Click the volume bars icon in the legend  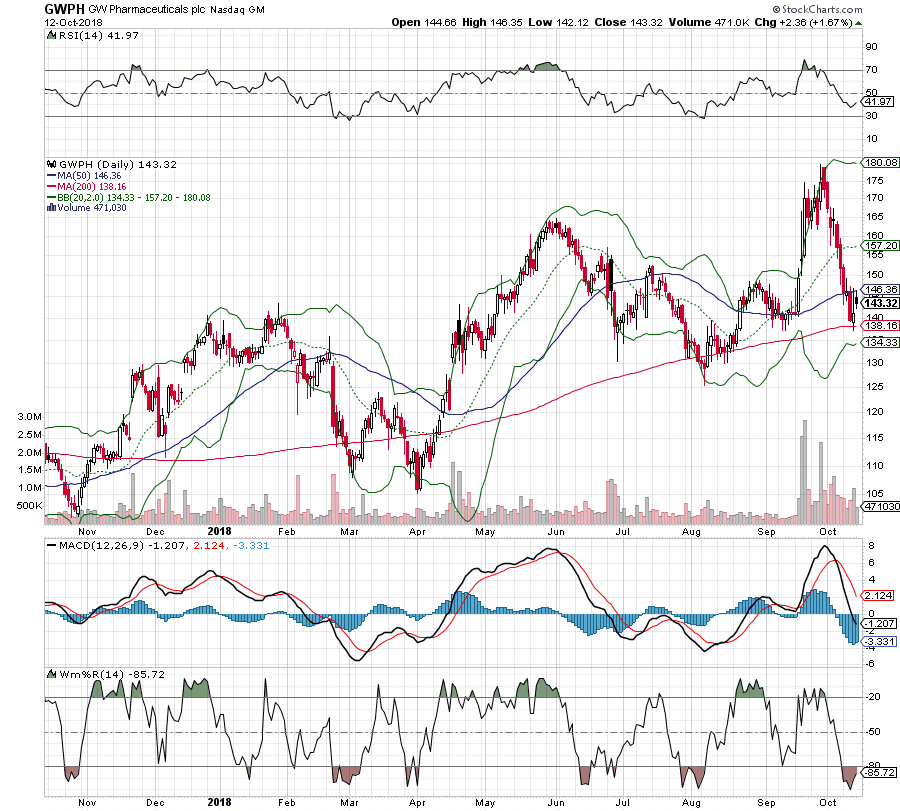point(51,208)
